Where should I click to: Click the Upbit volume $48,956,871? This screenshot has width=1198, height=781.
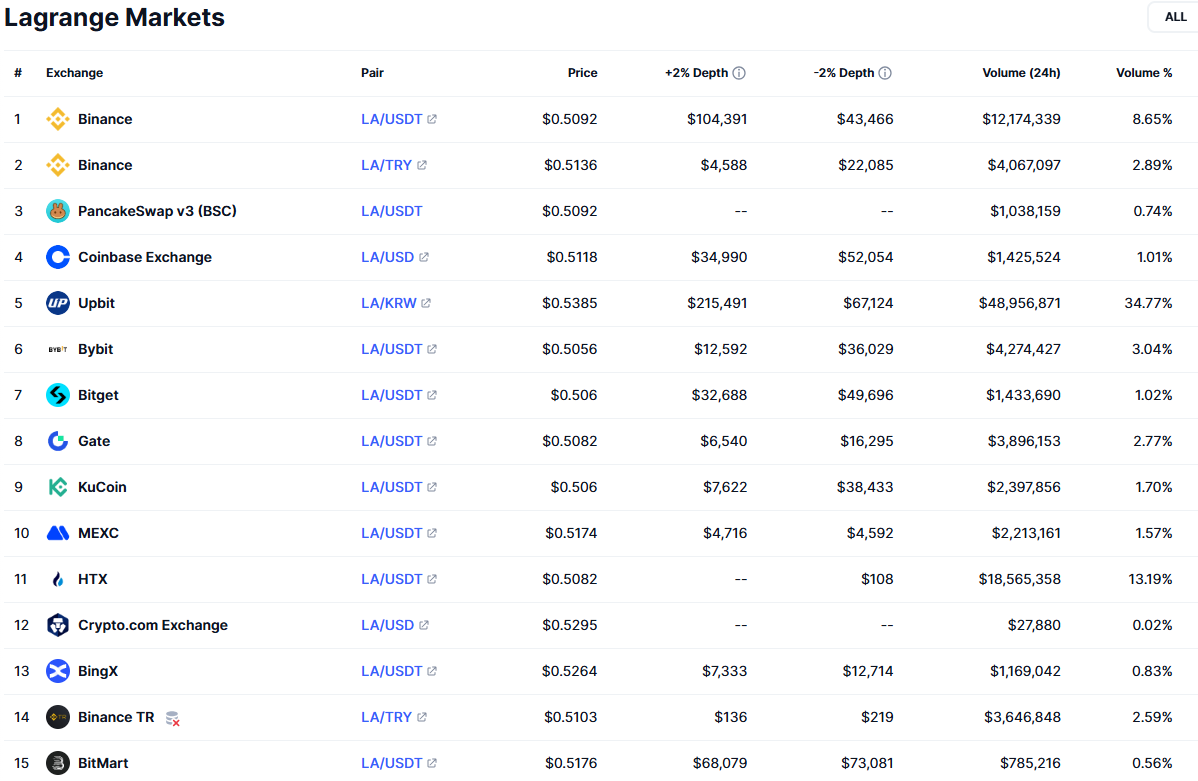(1019, 303)
